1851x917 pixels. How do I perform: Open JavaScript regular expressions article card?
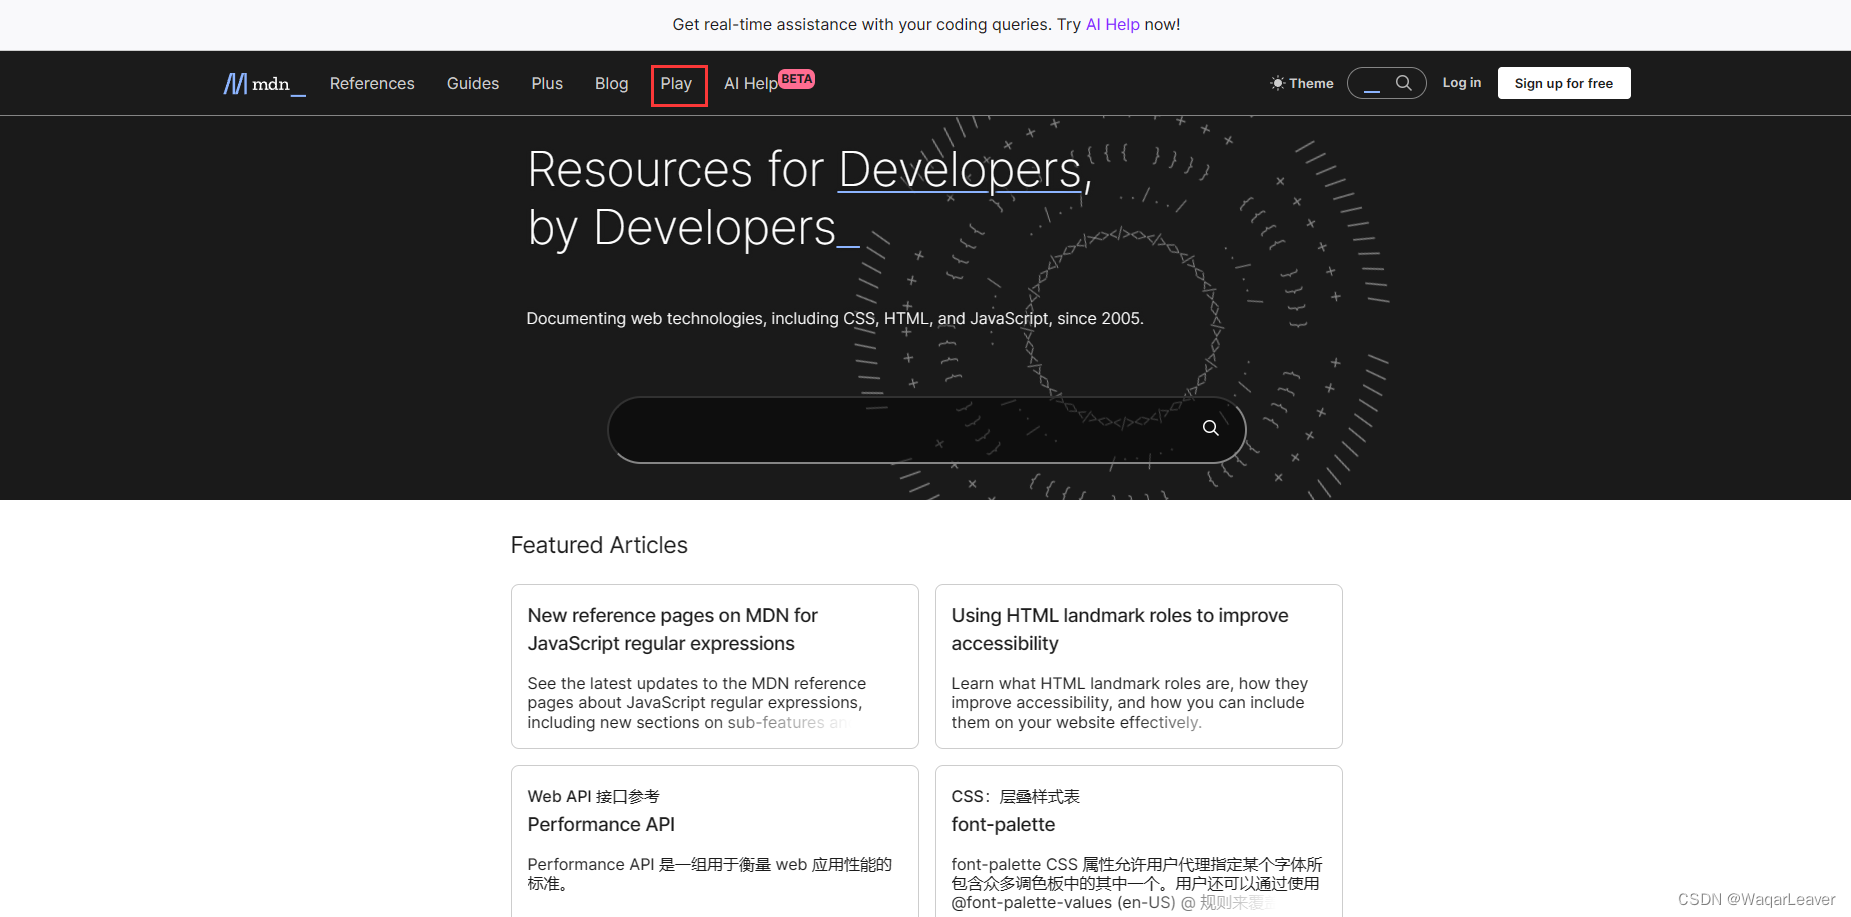[x=714, y=666]
